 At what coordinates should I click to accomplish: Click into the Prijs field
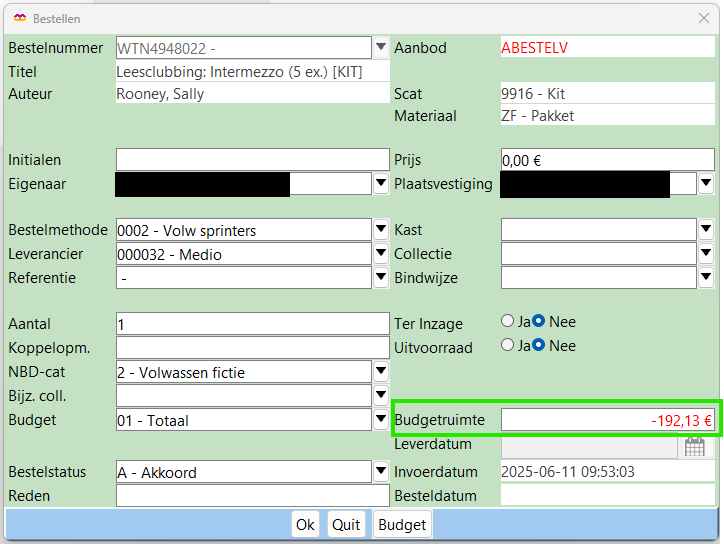click(x=607, y=160)
